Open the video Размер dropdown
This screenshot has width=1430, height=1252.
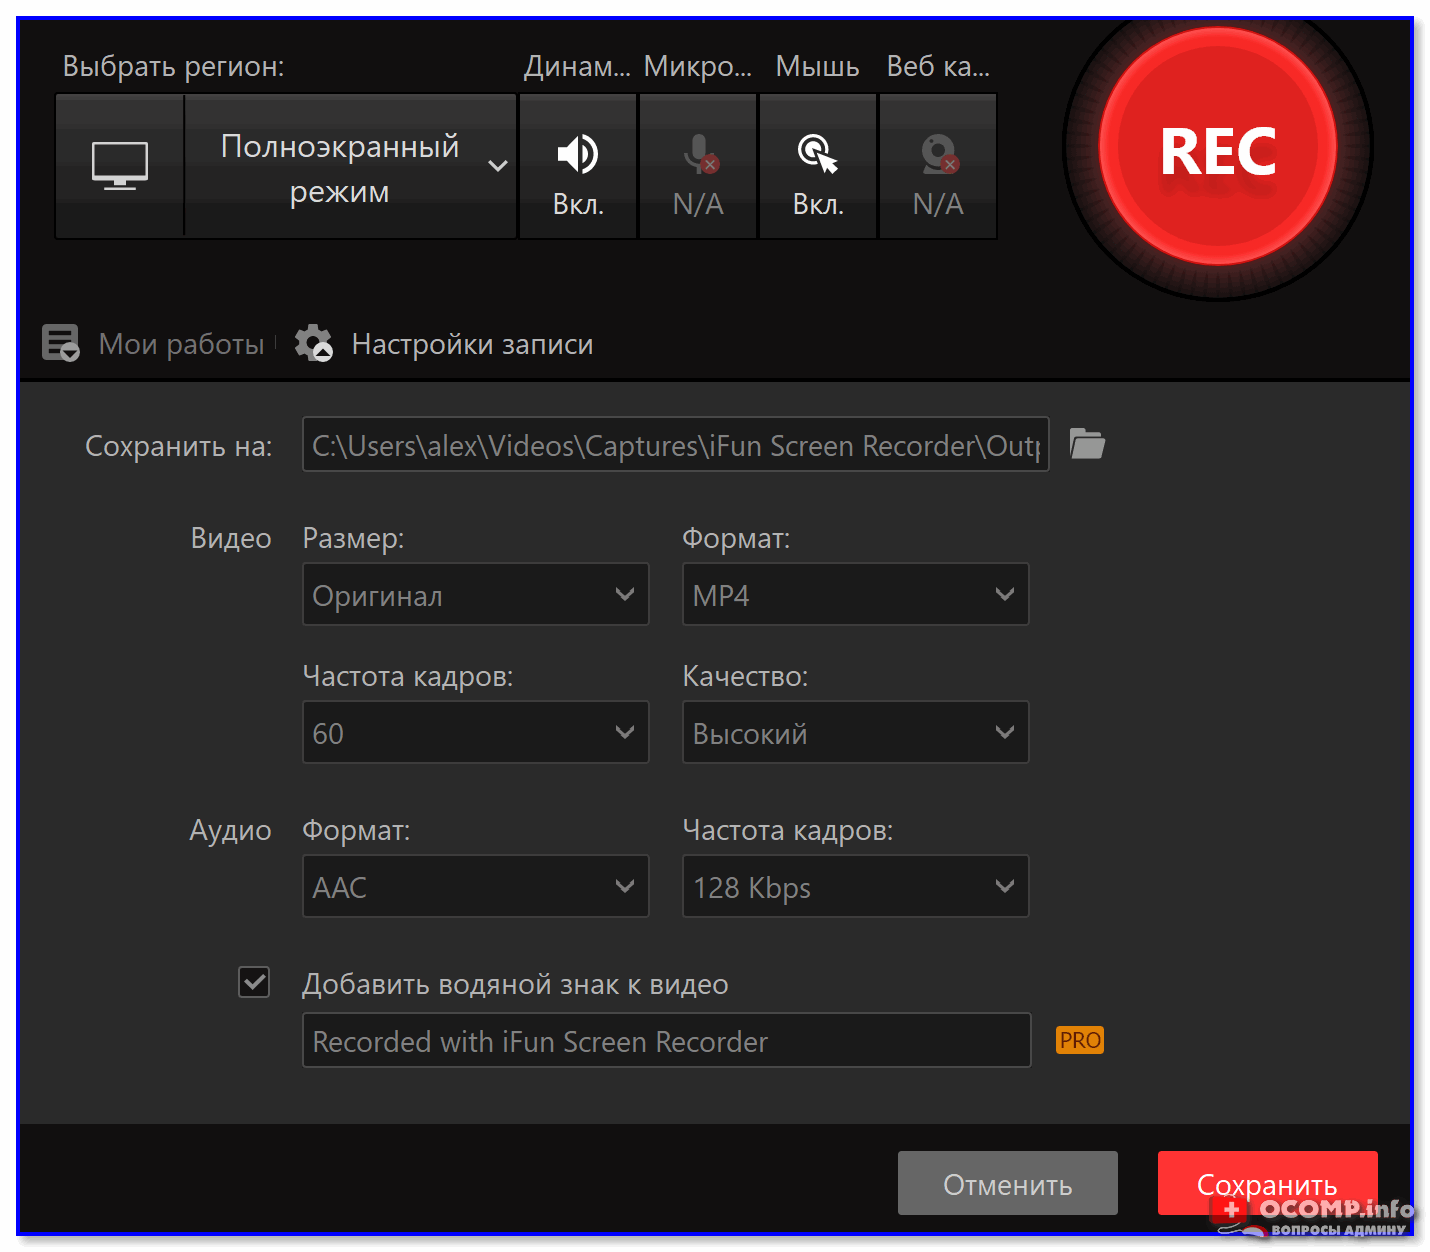point(476,594)
